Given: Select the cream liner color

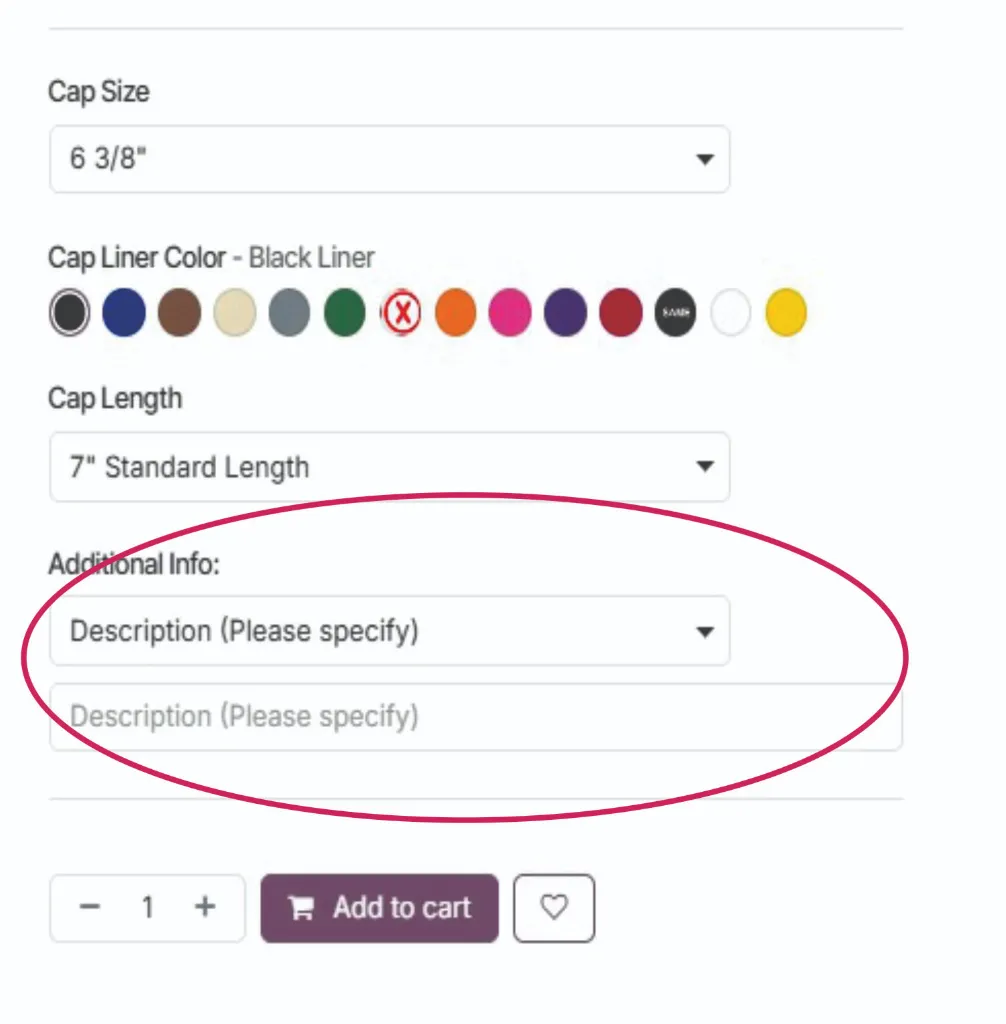Looking at the screenshot, I should tap(234, 312).
